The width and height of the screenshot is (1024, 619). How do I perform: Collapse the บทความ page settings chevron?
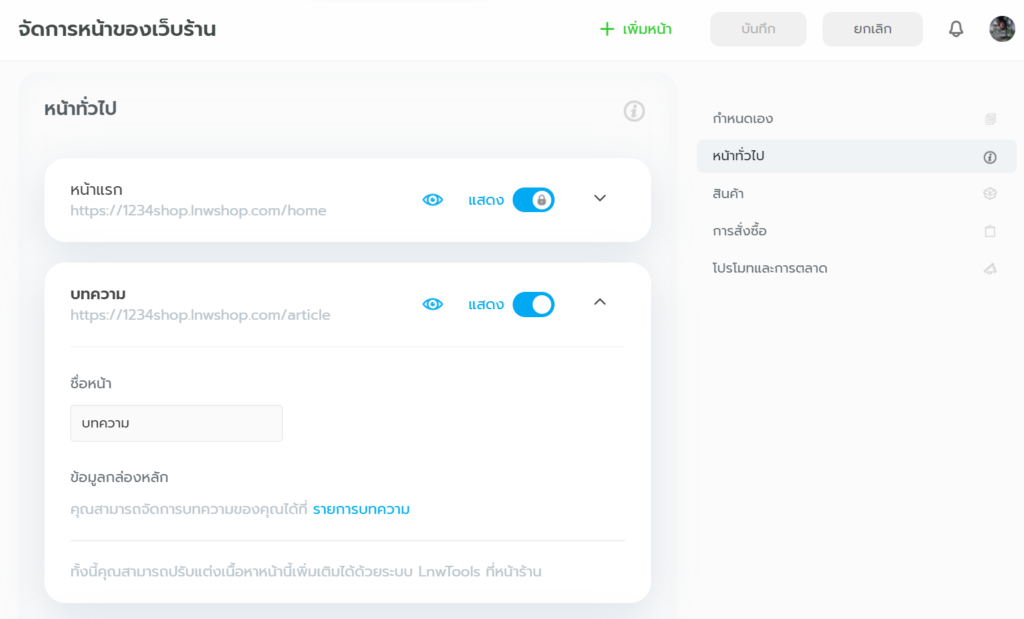pos(600,302)
